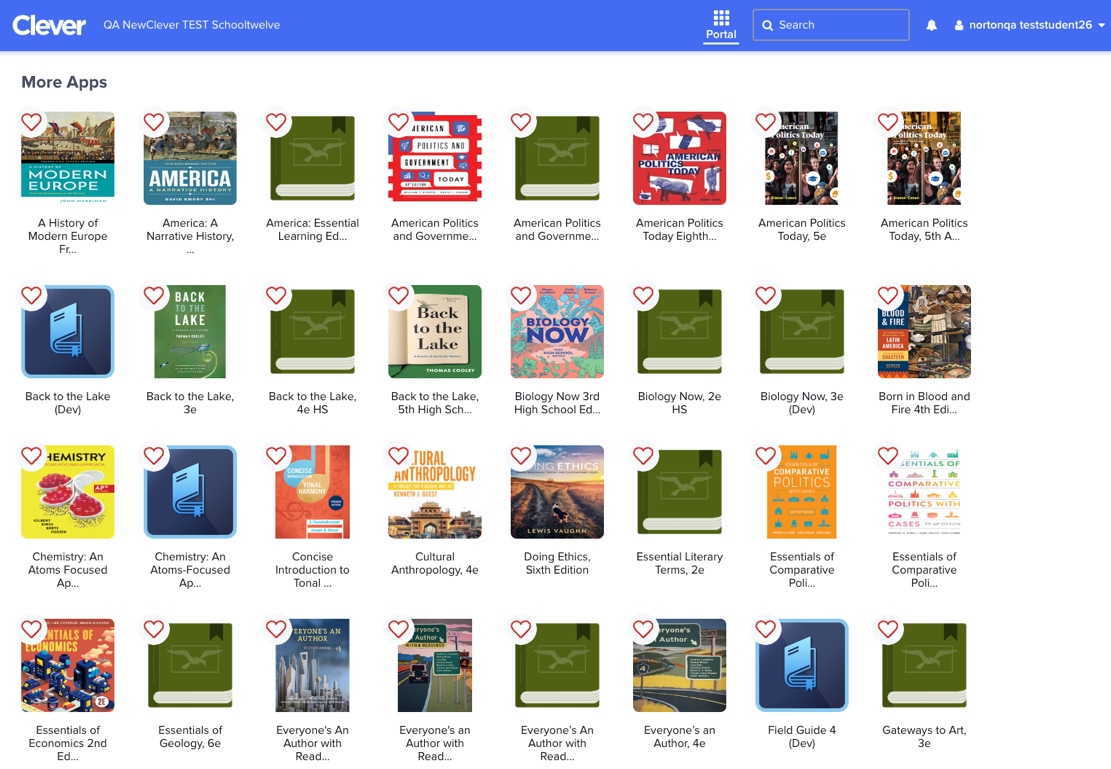The image size is (1111, 769).
Task: Toggle heart on Biology Now 3rd High School
Action: click(x=521, y=296)
